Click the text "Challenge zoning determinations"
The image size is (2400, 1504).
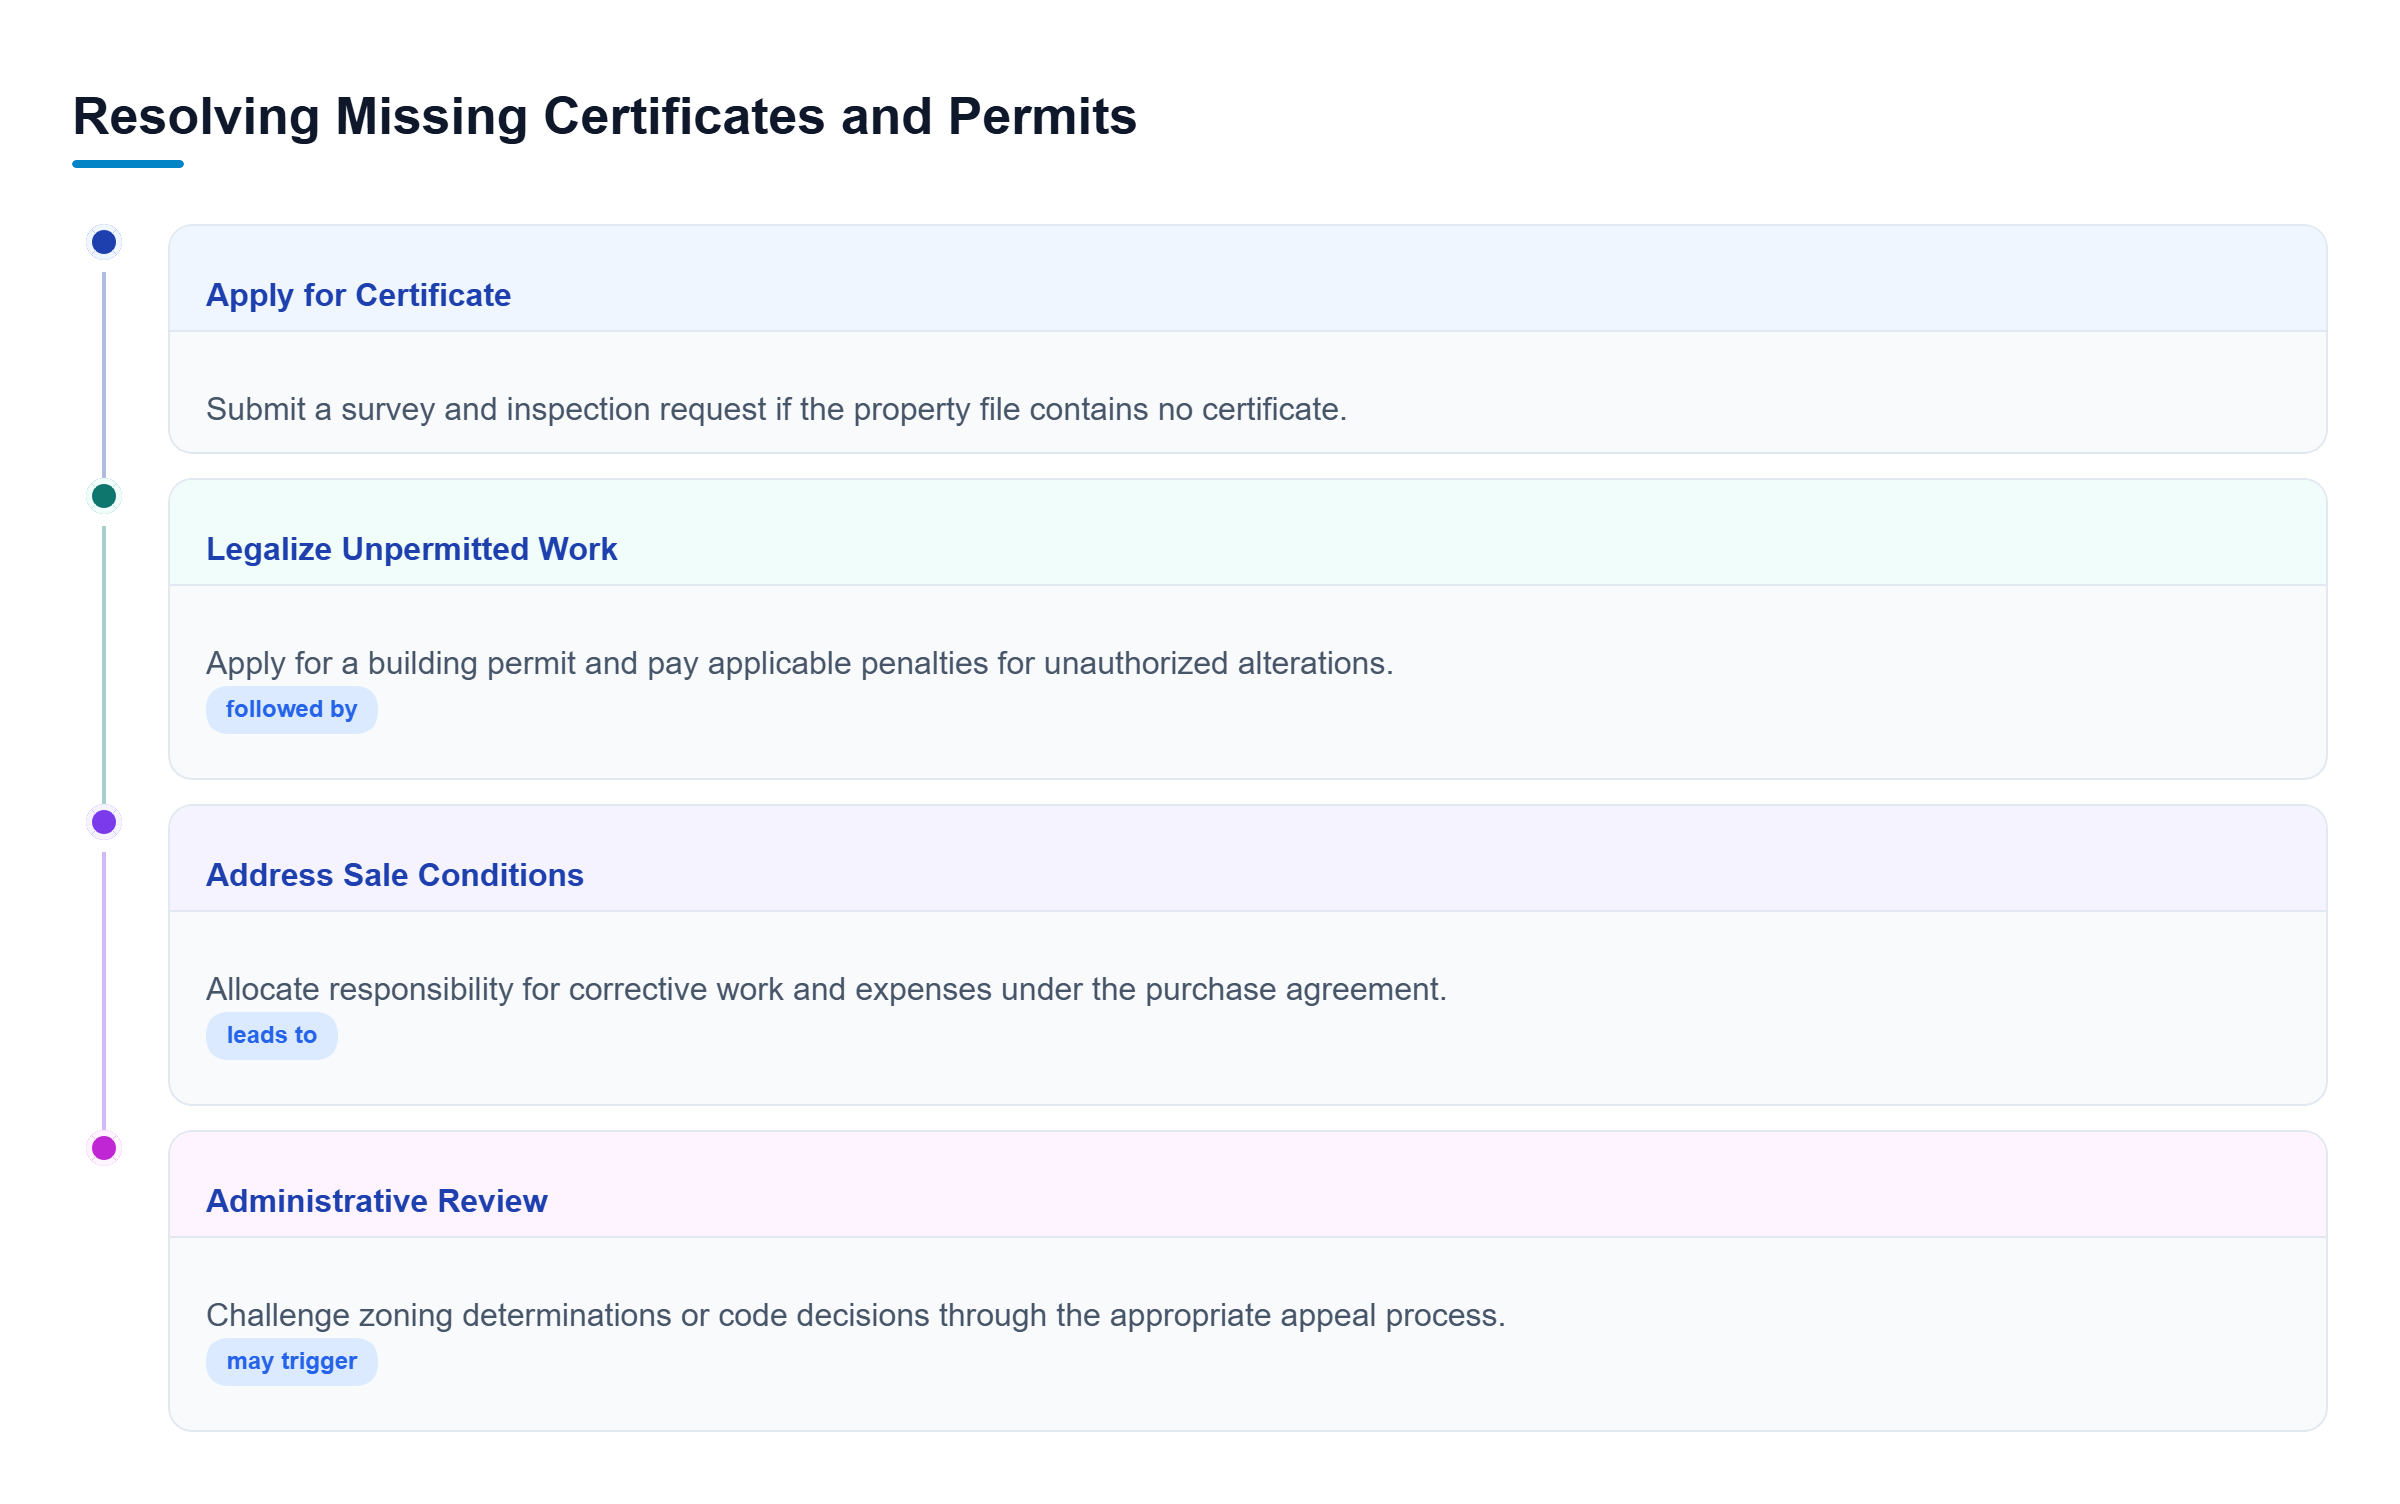[439, 1315]
